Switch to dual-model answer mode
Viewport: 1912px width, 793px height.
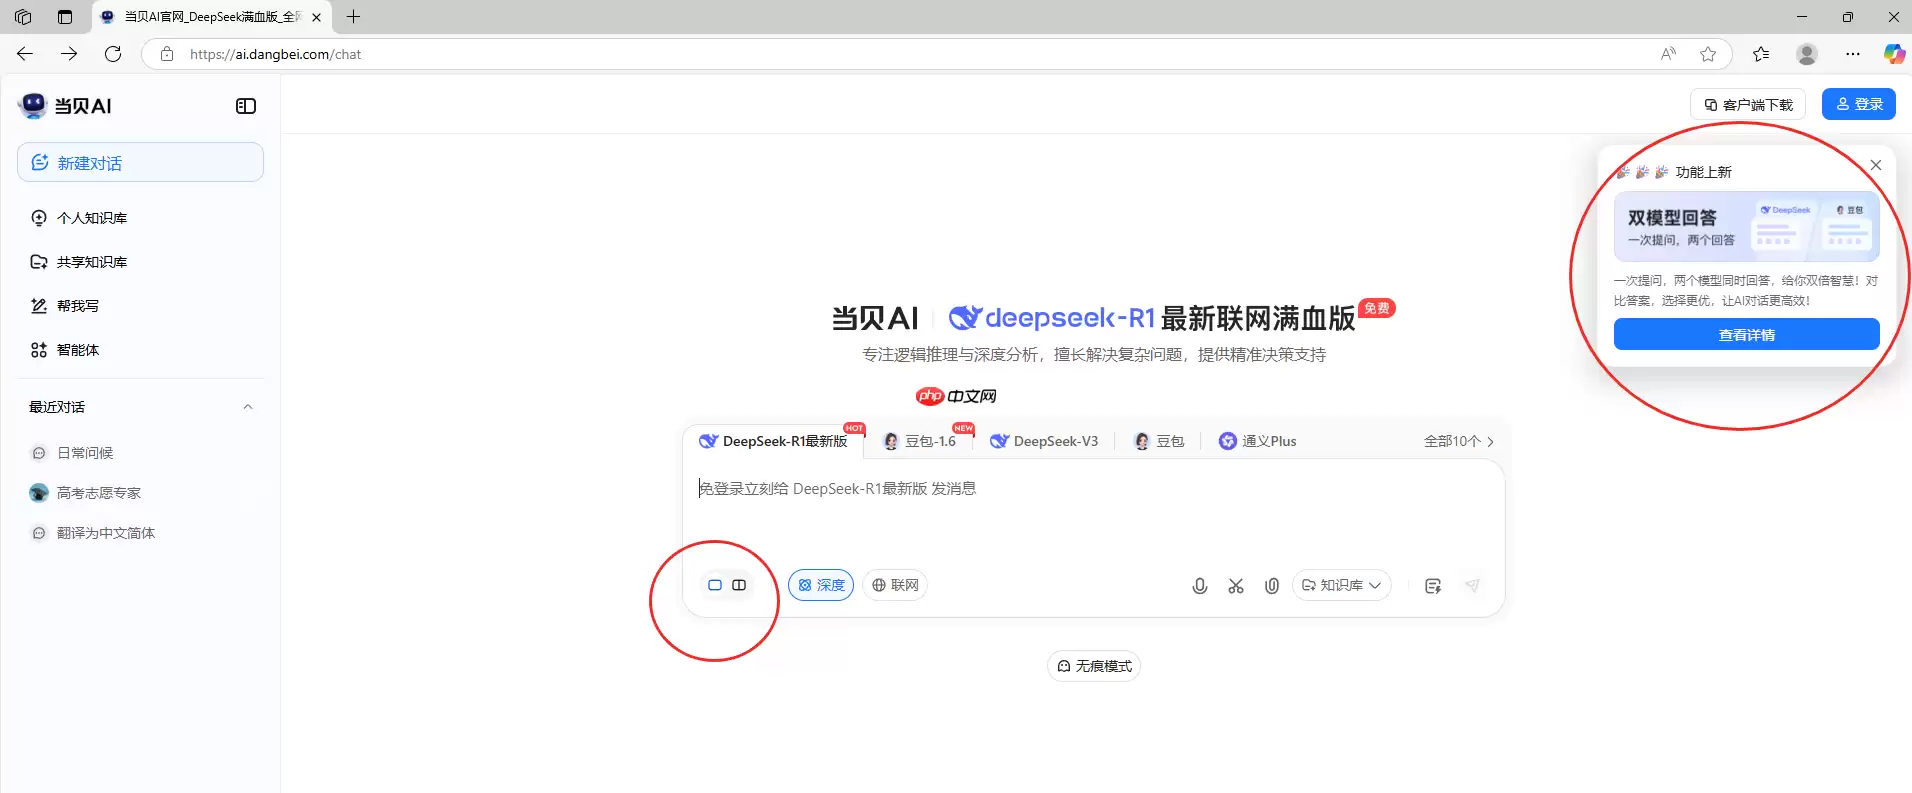tap(739, 585)
